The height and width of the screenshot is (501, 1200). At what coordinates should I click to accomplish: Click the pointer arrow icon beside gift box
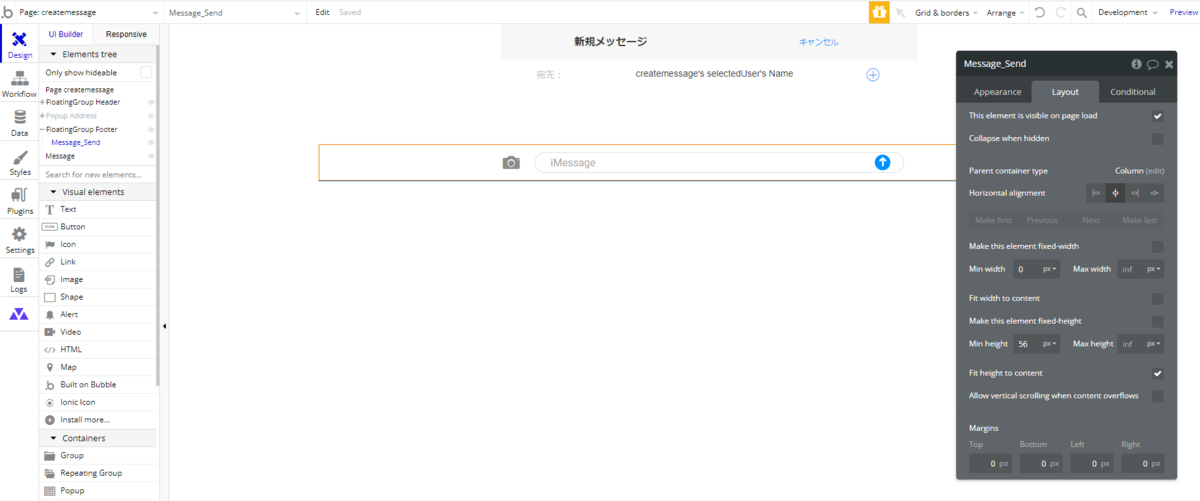coord(900,13)
